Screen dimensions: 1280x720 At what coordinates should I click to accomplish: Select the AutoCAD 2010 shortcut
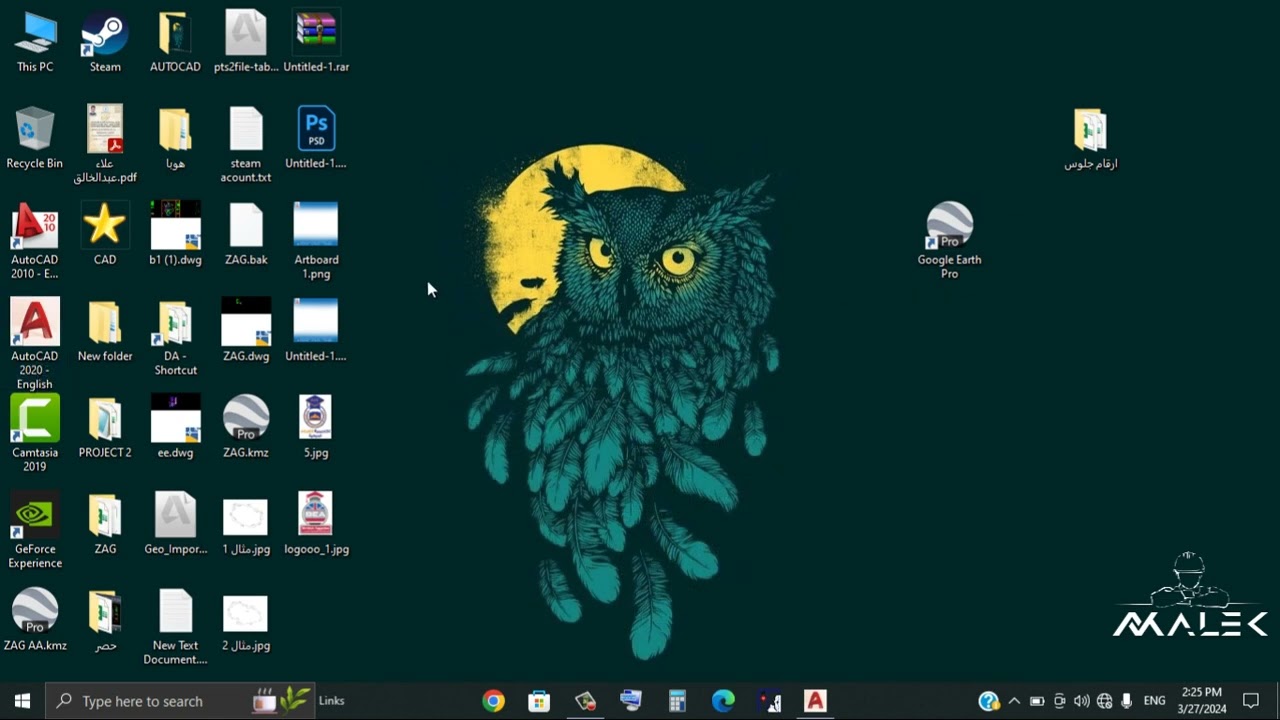[35, 241]
